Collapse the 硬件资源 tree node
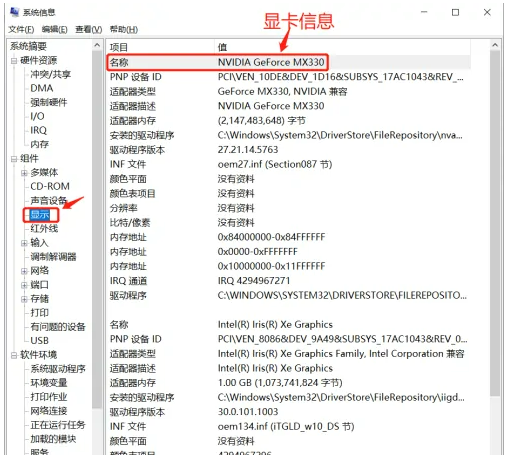Screen dimensions: 508x455 point(14,61)
